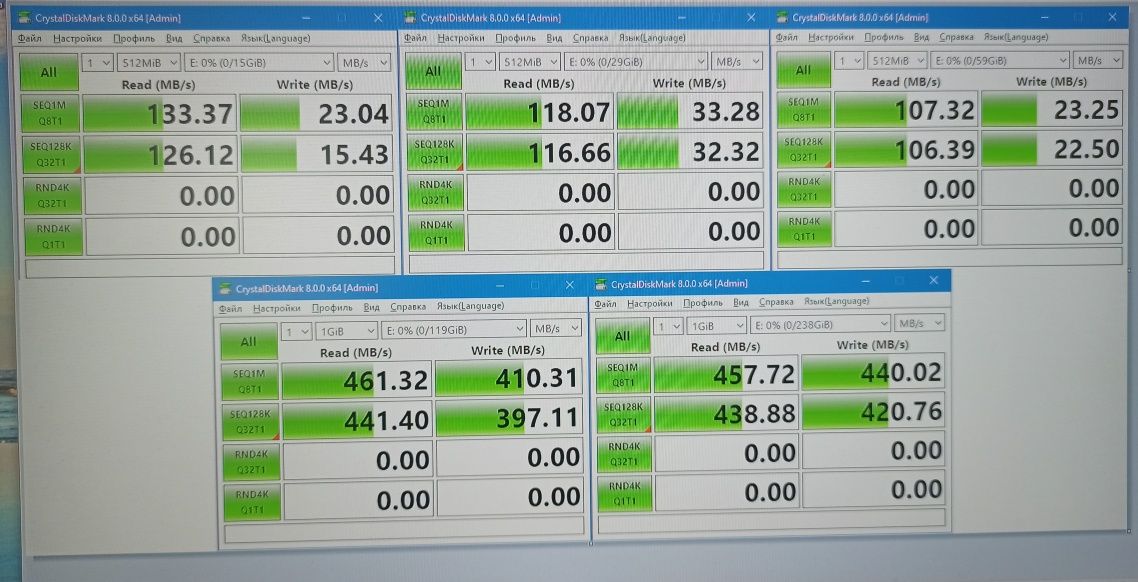Open Настройки menu in the 59GiB window
Image resolution: width=1138 pixels, height=582 pixels.
(832, 37)
